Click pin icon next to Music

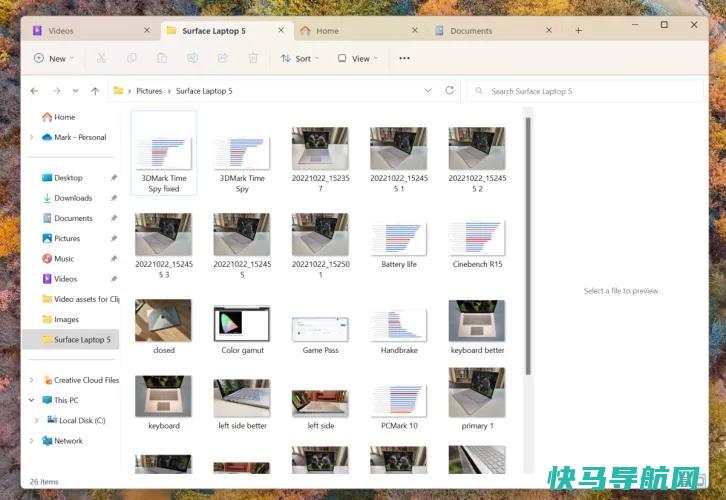pos(114,259)
